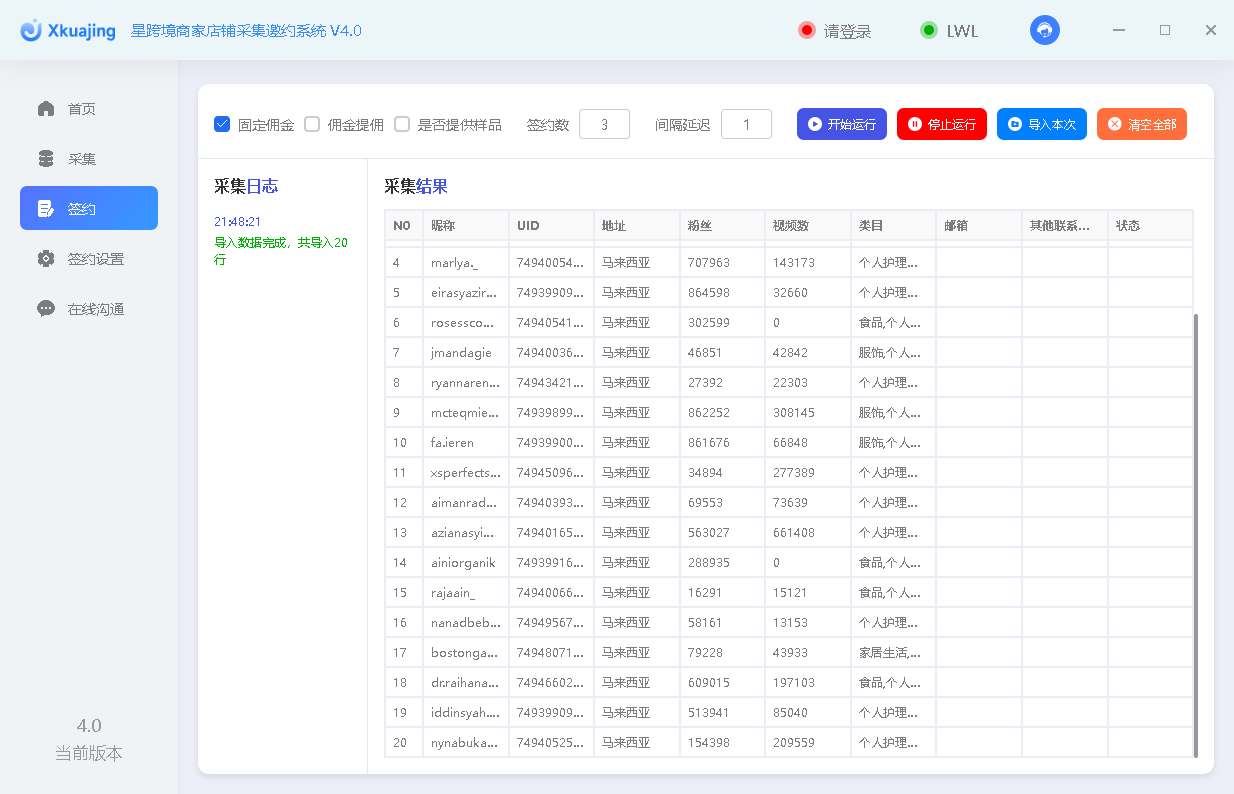Click follower count 864598
This screenshot has width=1234, height=794.
709,293
